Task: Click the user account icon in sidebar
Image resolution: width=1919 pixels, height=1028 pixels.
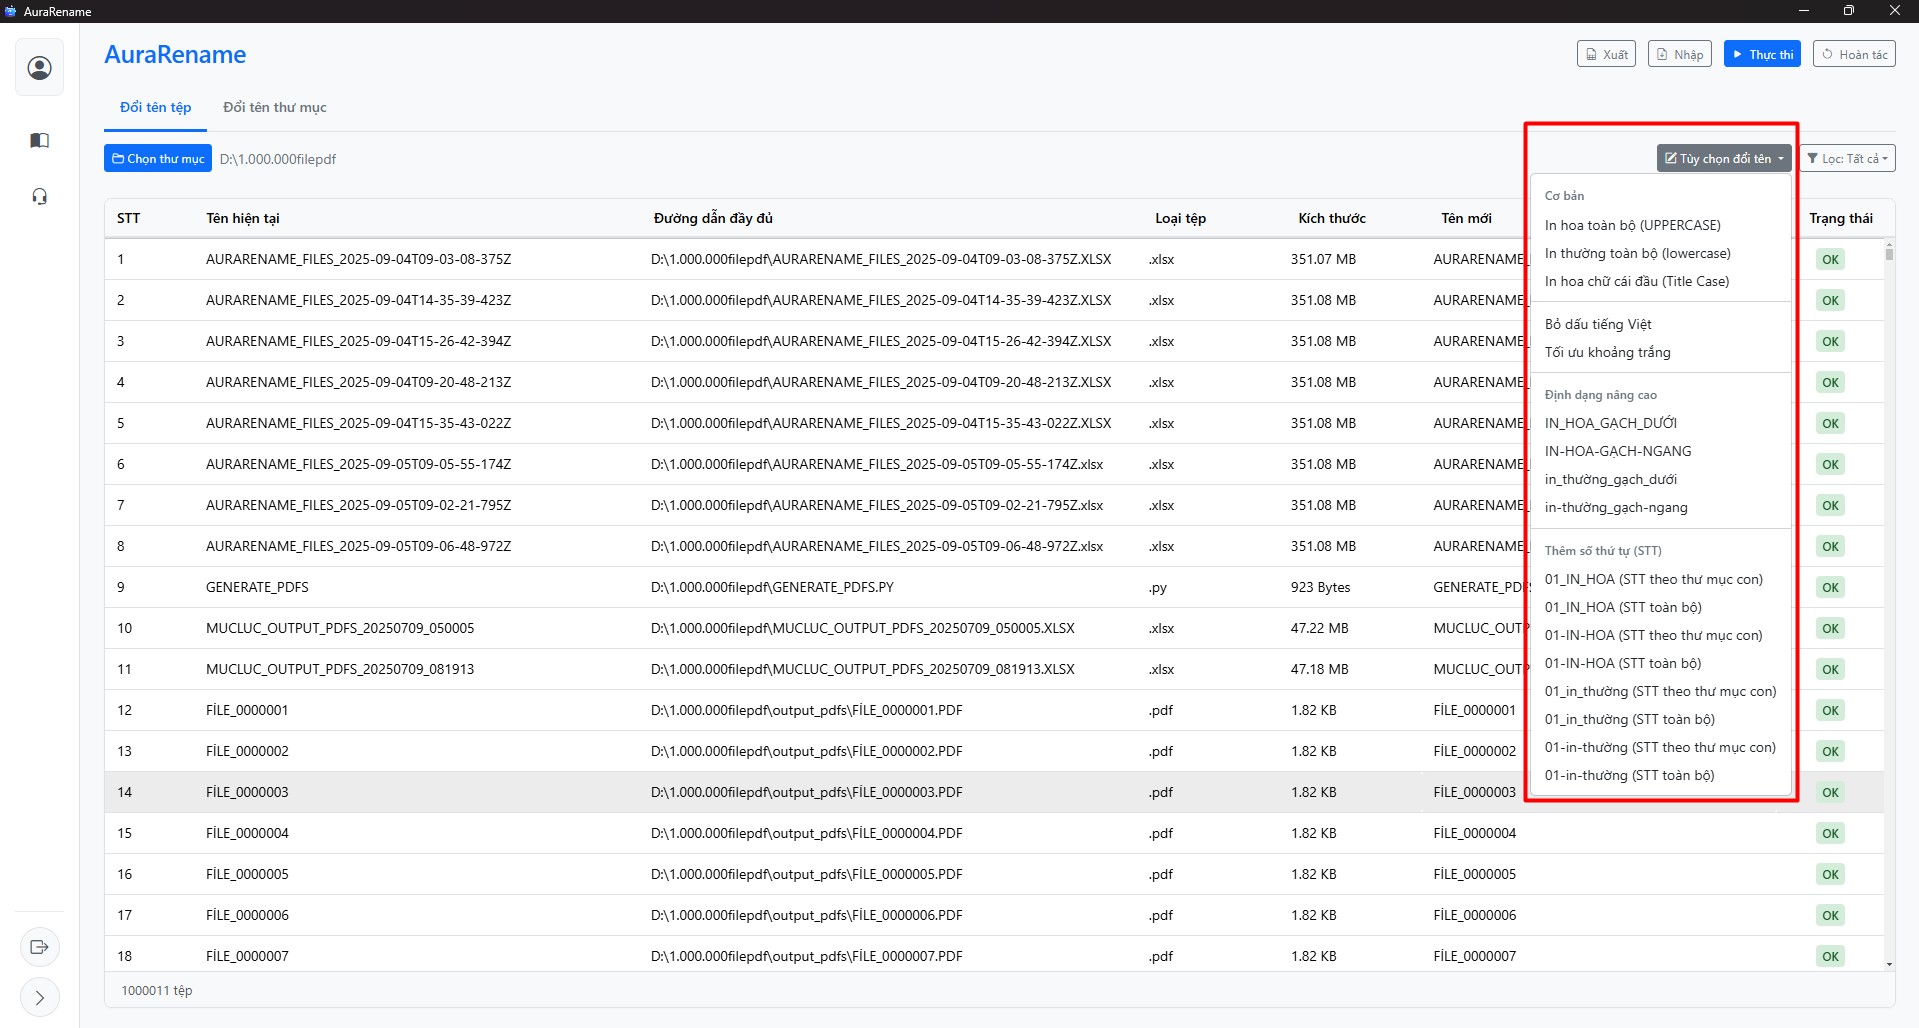Action: tap(40, 68)
